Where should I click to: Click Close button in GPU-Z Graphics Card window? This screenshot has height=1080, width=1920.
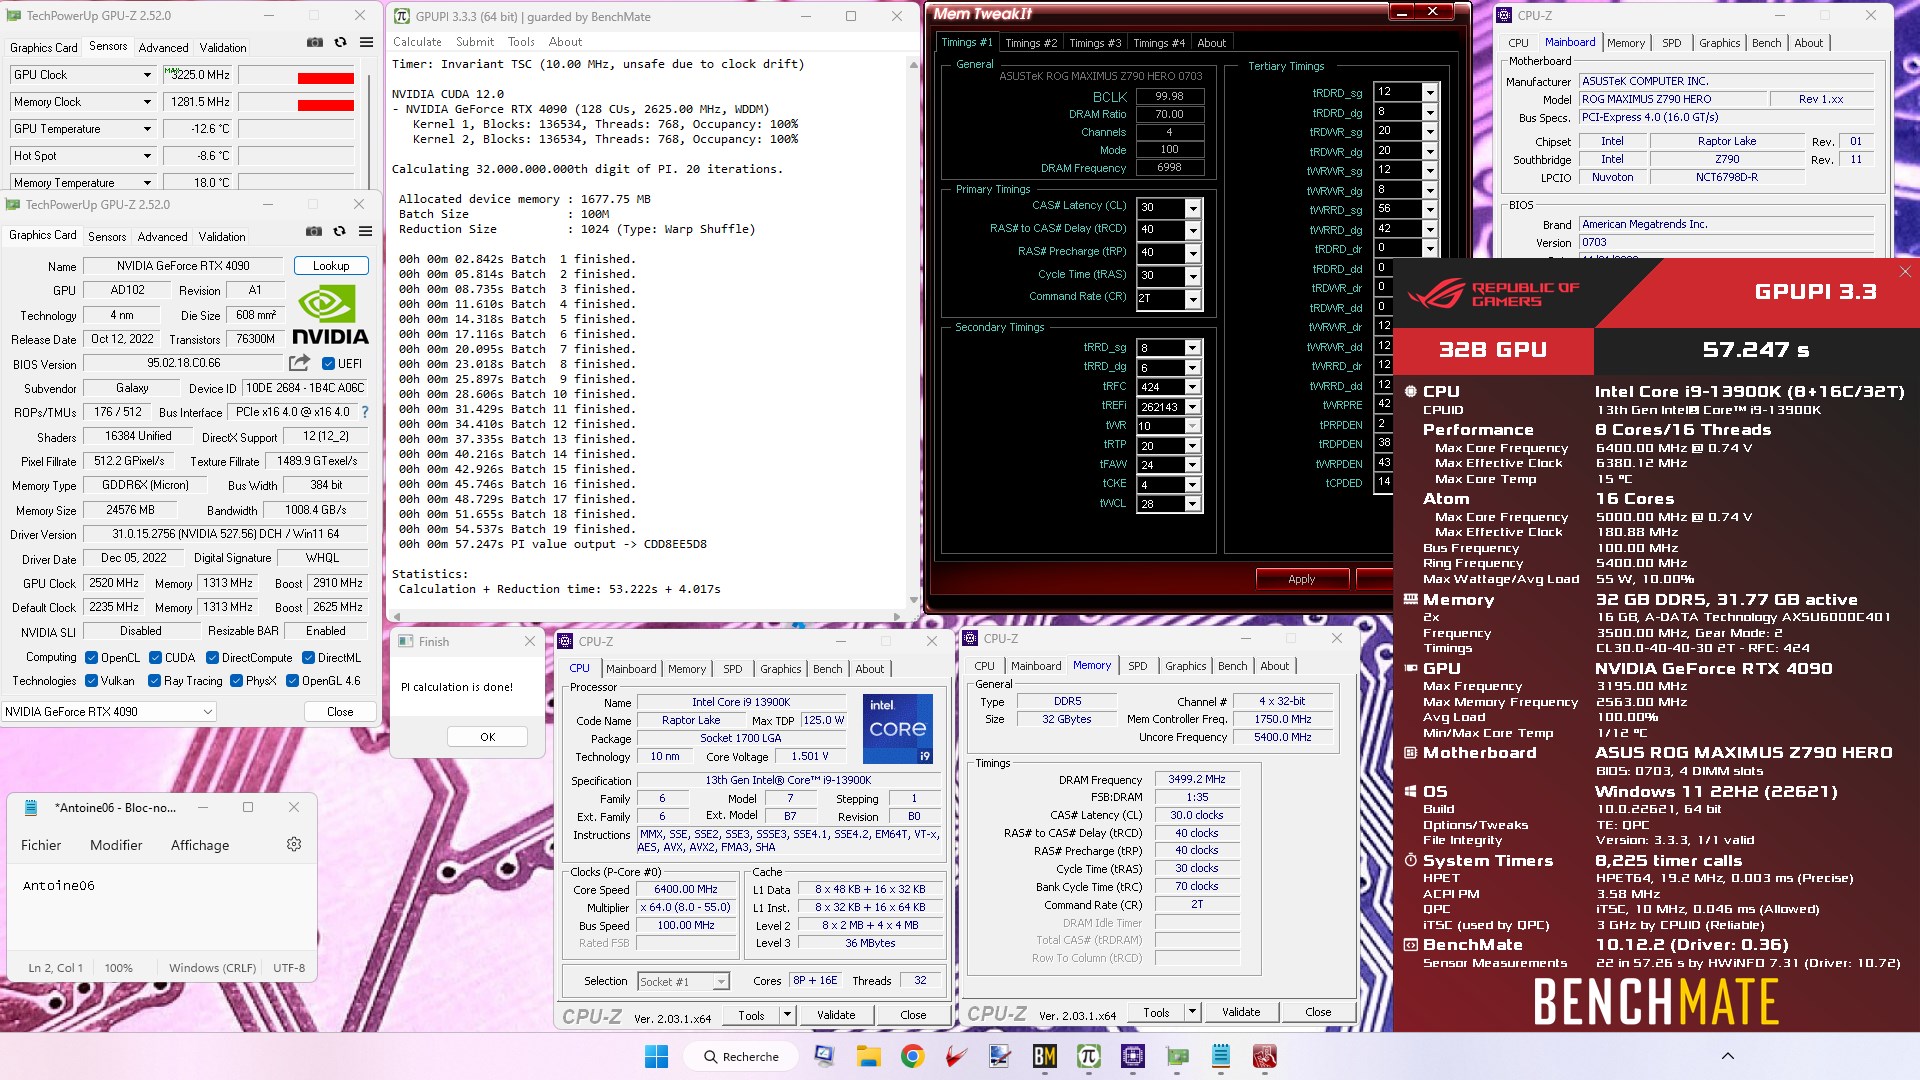click(x=340, y=712)
